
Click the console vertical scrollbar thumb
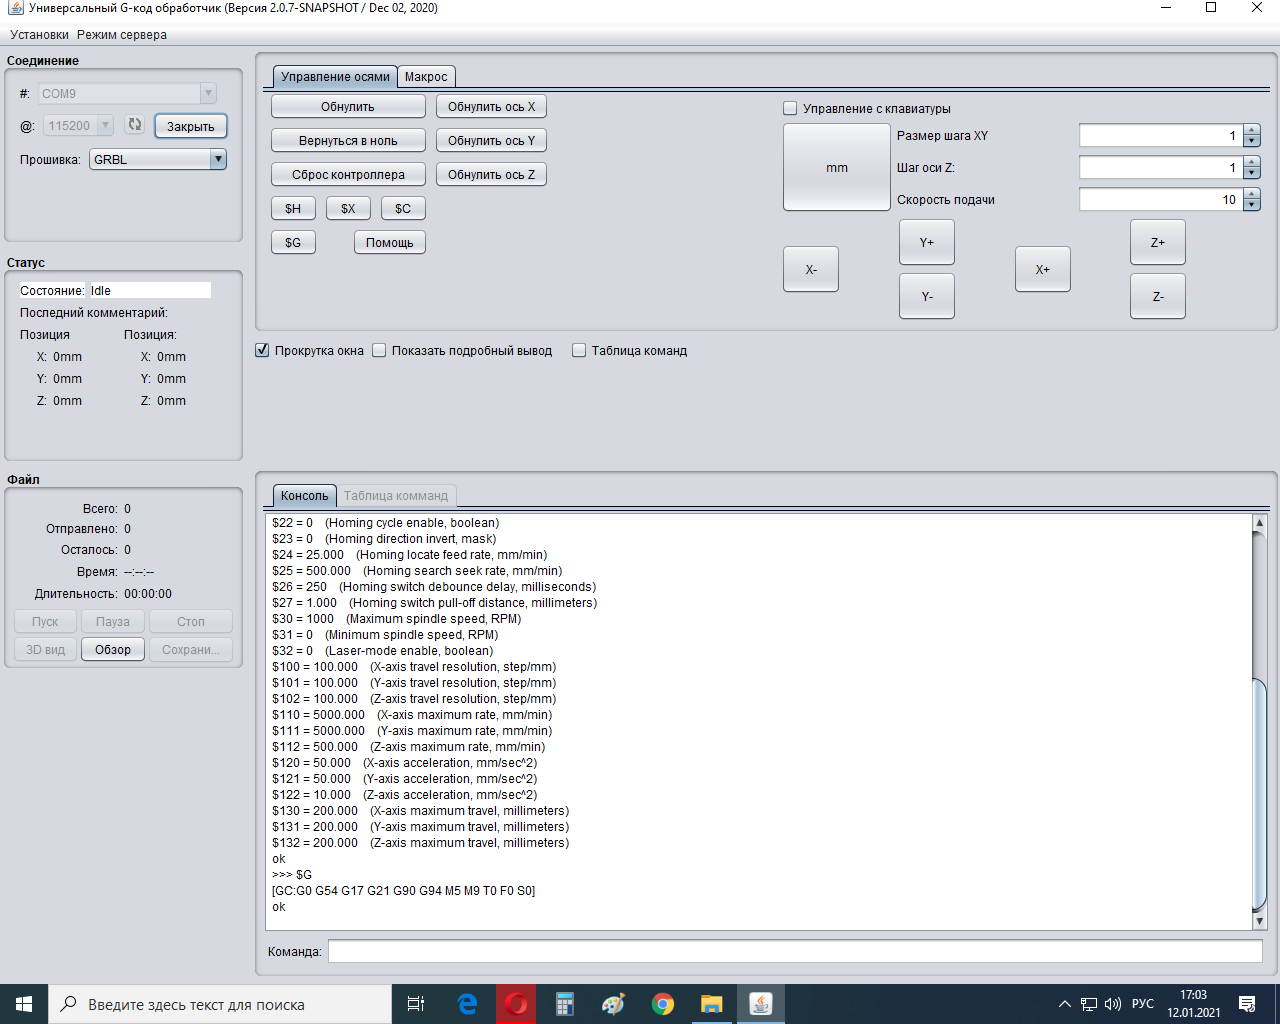point(1260,794)
